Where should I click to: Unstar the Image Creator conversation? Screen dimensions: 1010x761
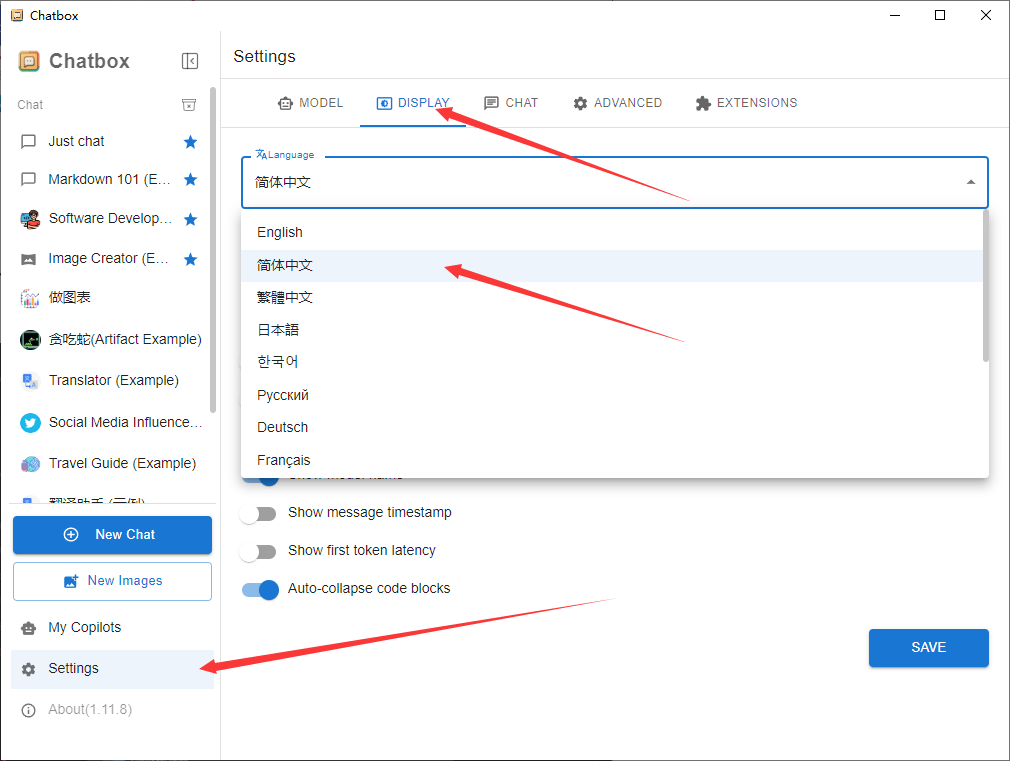[x=190, y=259]
